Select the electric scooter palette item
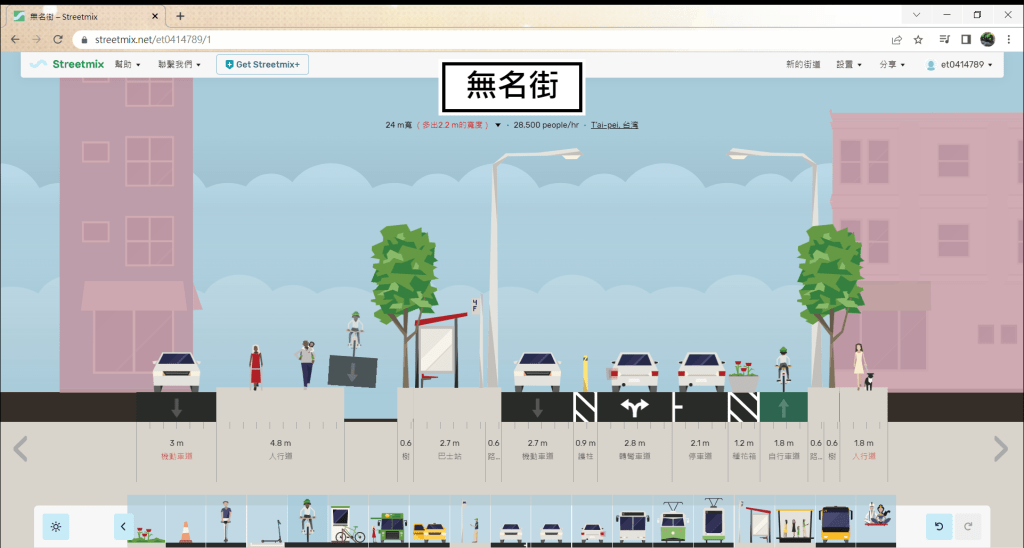Viewport: 1024px width, 548px height. pos(267,520)
